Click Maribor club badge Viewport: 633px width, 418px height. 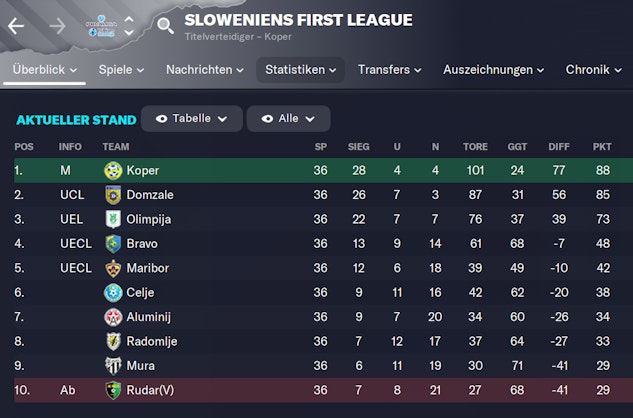click(x=113, y=268)
